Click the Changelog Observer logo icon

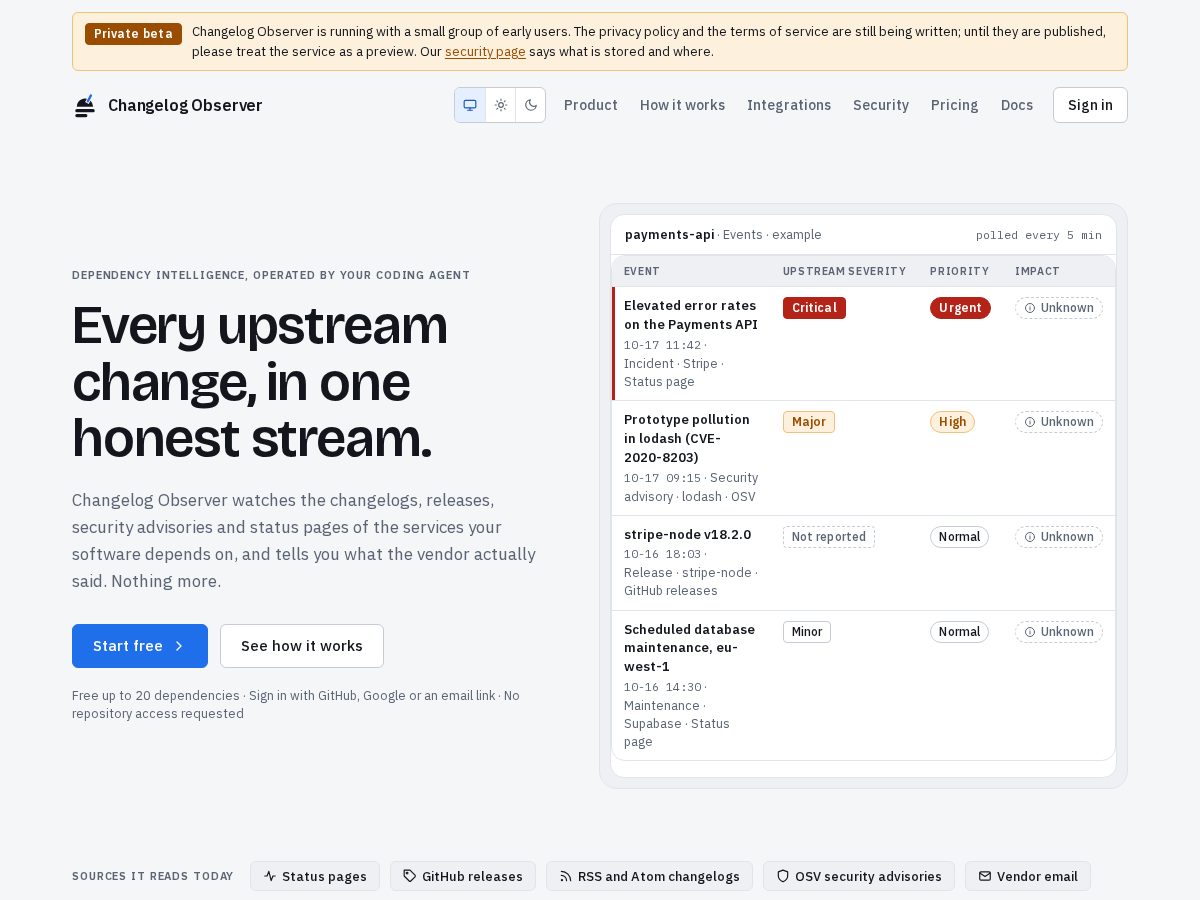(85, 105)
